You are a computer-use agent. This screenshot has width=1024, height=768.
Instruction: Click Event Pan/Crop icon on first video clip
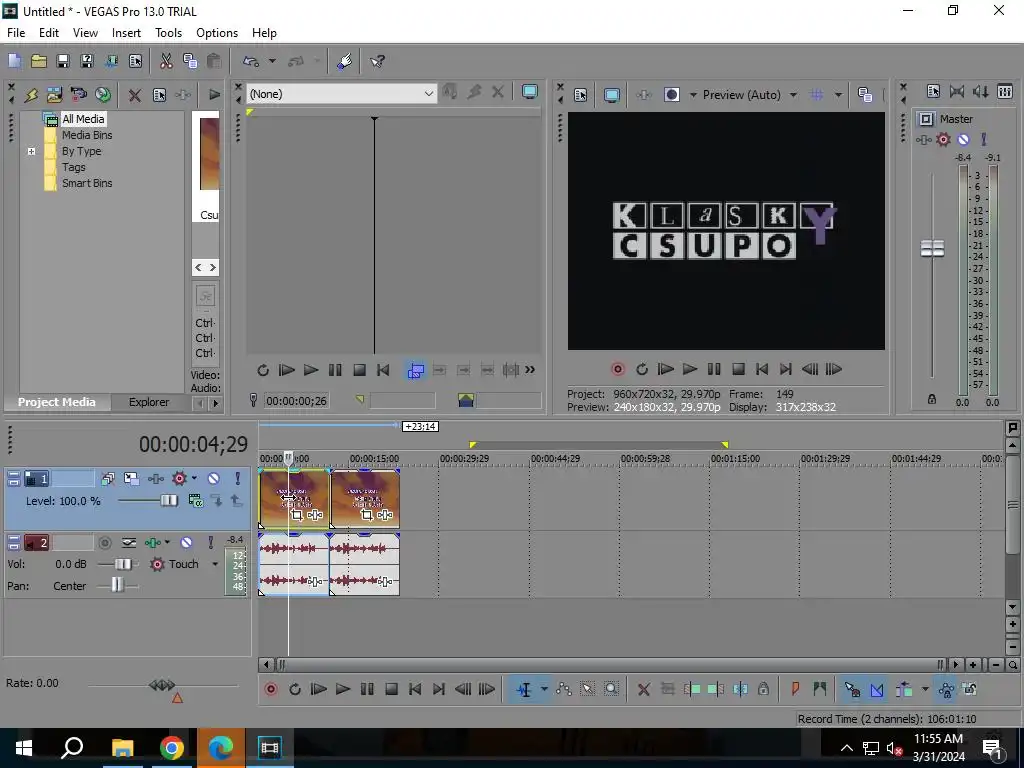pos(297,515)
